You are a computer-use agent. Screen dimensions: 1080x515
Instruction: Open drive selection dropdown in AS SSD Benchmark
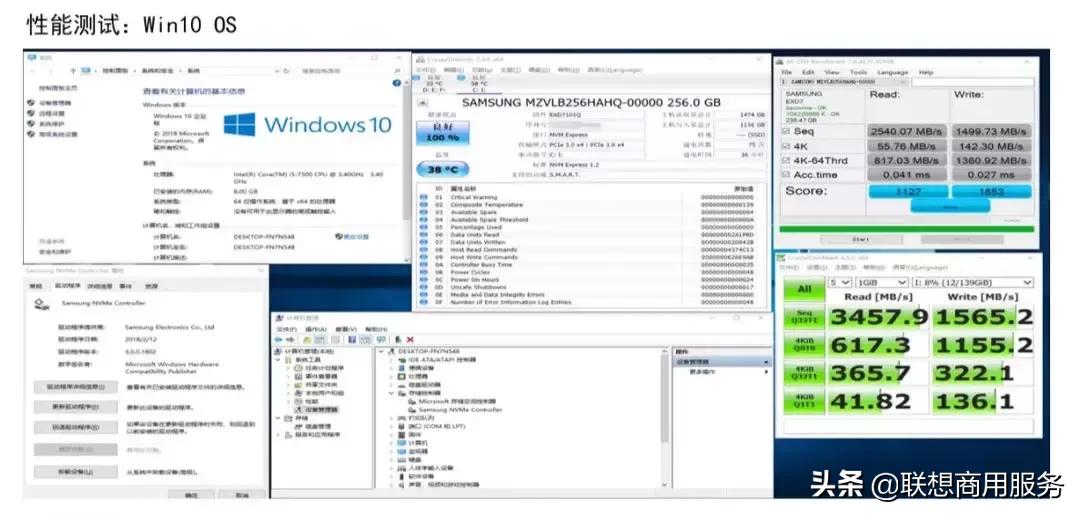(844, 82)
